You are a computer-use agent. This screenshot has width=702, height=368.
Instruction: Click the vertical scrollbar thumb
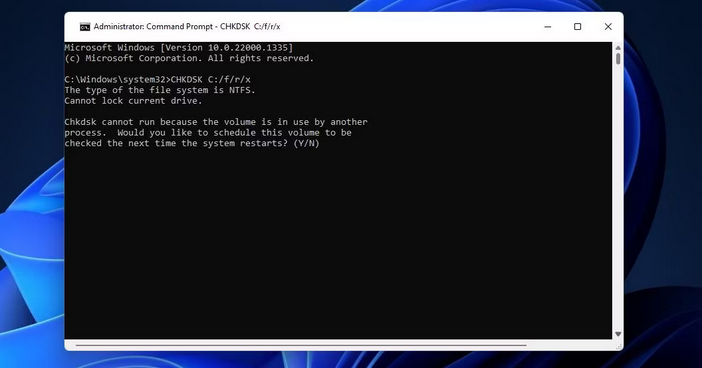coord(618,59)
